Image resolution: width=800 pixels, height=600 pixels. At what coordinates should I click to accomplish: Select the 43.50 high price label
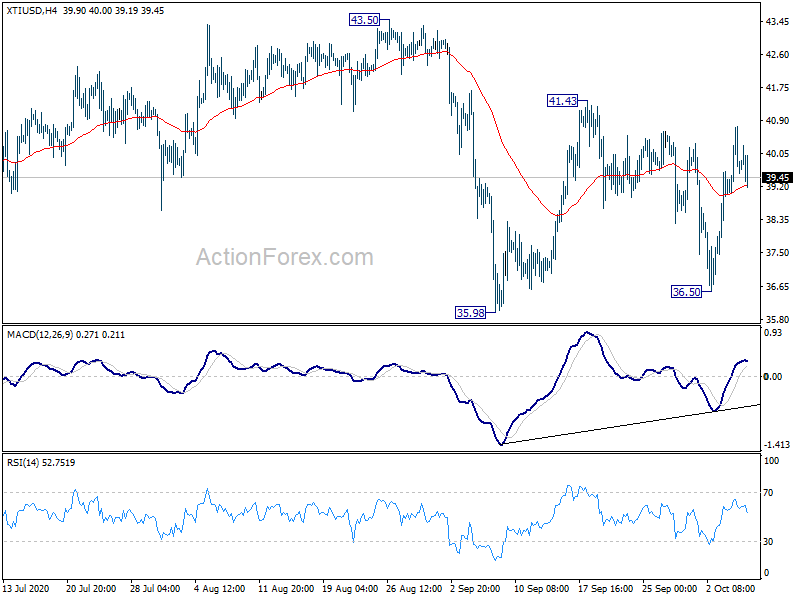364,20
